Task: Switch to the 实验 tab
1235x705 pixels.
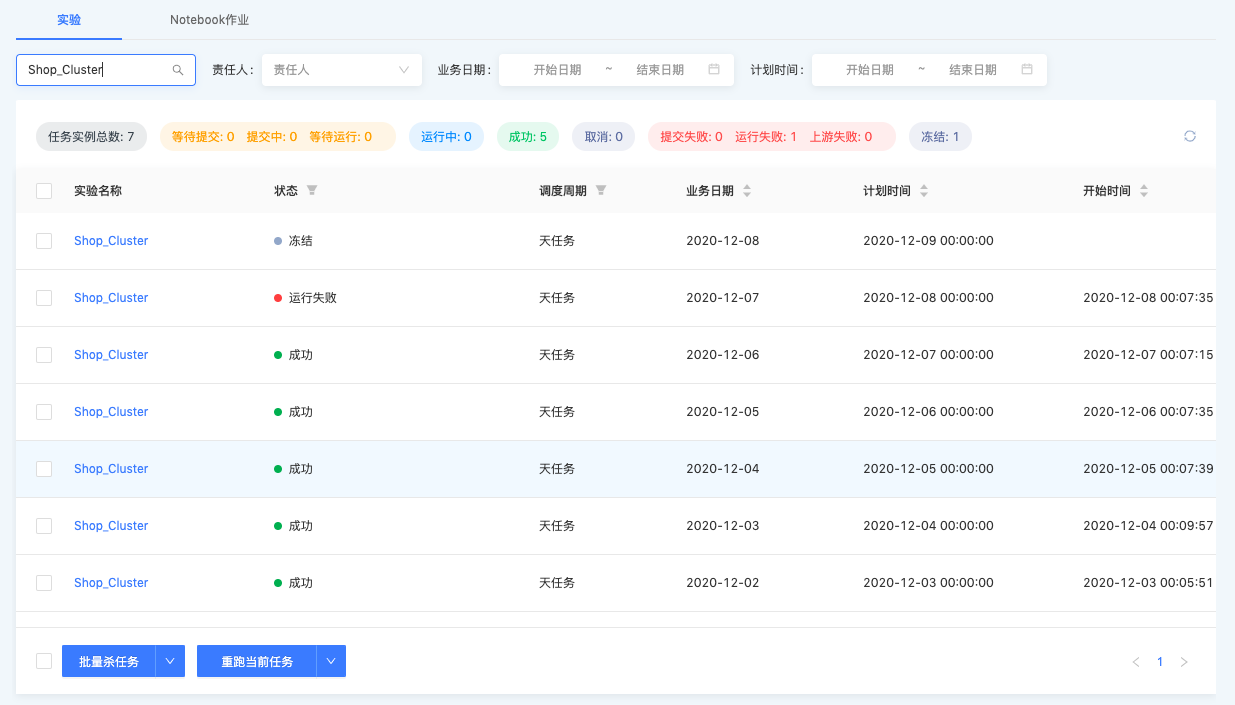Action: (69, 20)
